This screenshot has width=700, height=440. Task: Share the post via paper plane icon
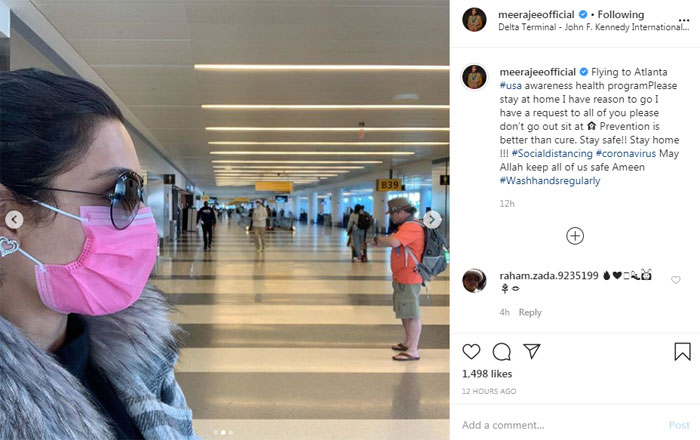532,351
